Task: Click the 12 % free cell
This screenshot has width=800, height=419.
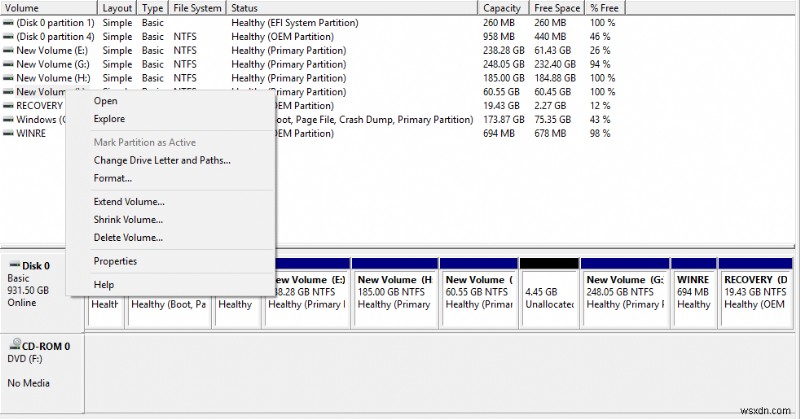Action: 600,106
